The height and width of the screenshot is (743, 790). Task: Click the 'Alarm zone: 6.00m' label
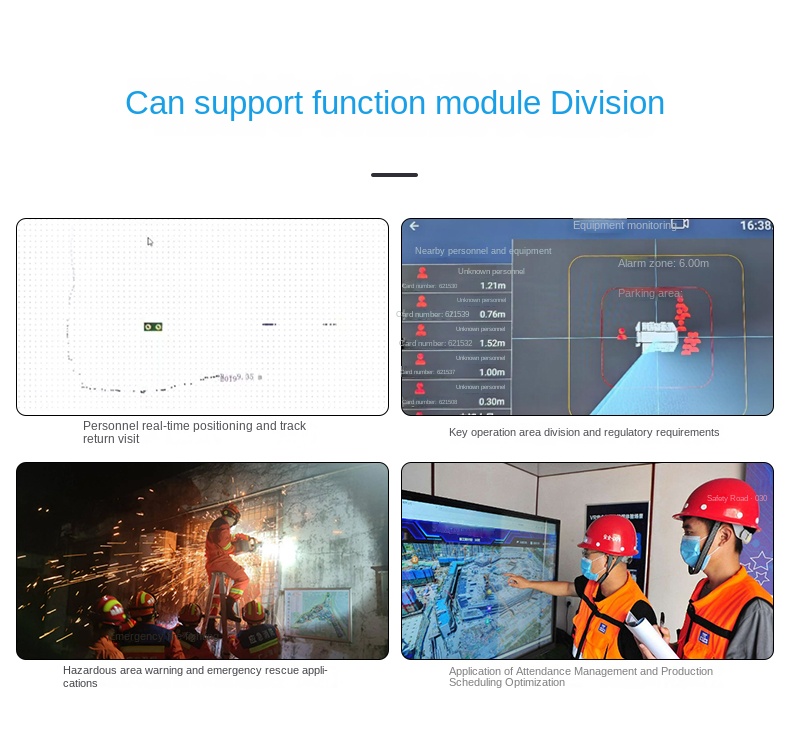click(663, 263)
